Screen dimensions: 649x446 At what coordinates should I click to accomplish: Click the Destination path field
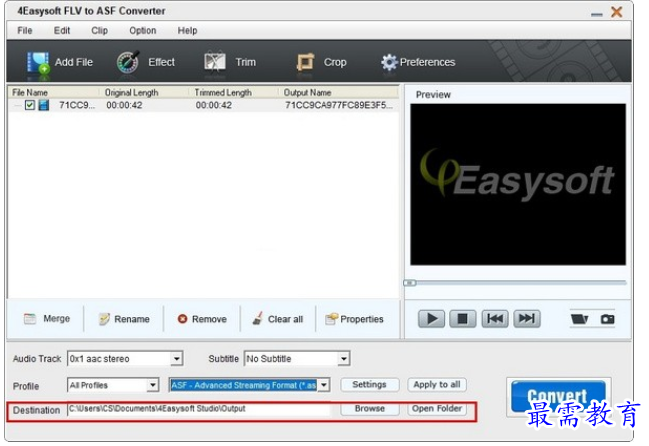click(x=199, y=409)
